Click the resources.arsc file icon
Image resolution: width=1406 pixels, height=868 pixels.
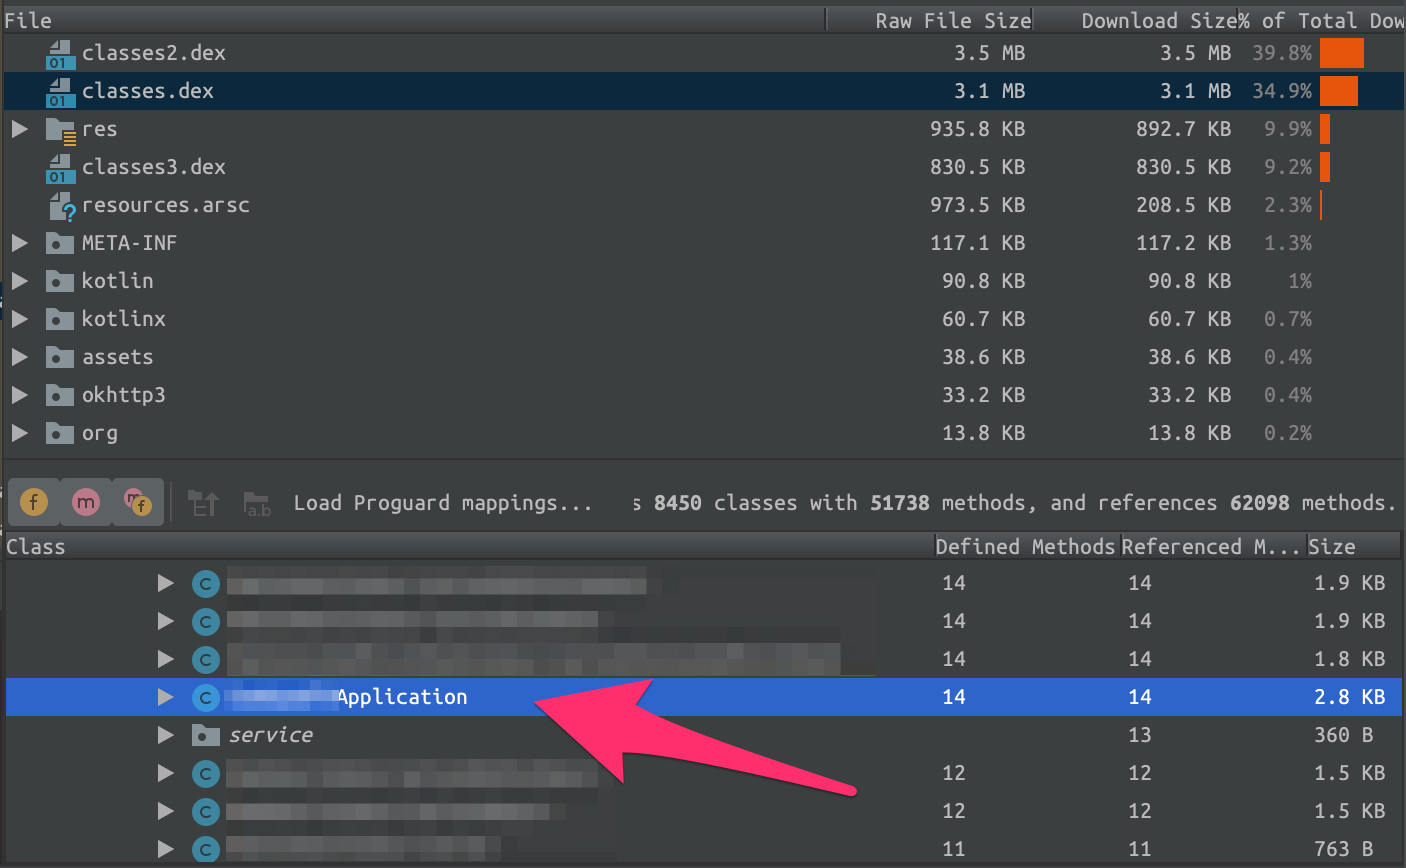tap(62, 206)
